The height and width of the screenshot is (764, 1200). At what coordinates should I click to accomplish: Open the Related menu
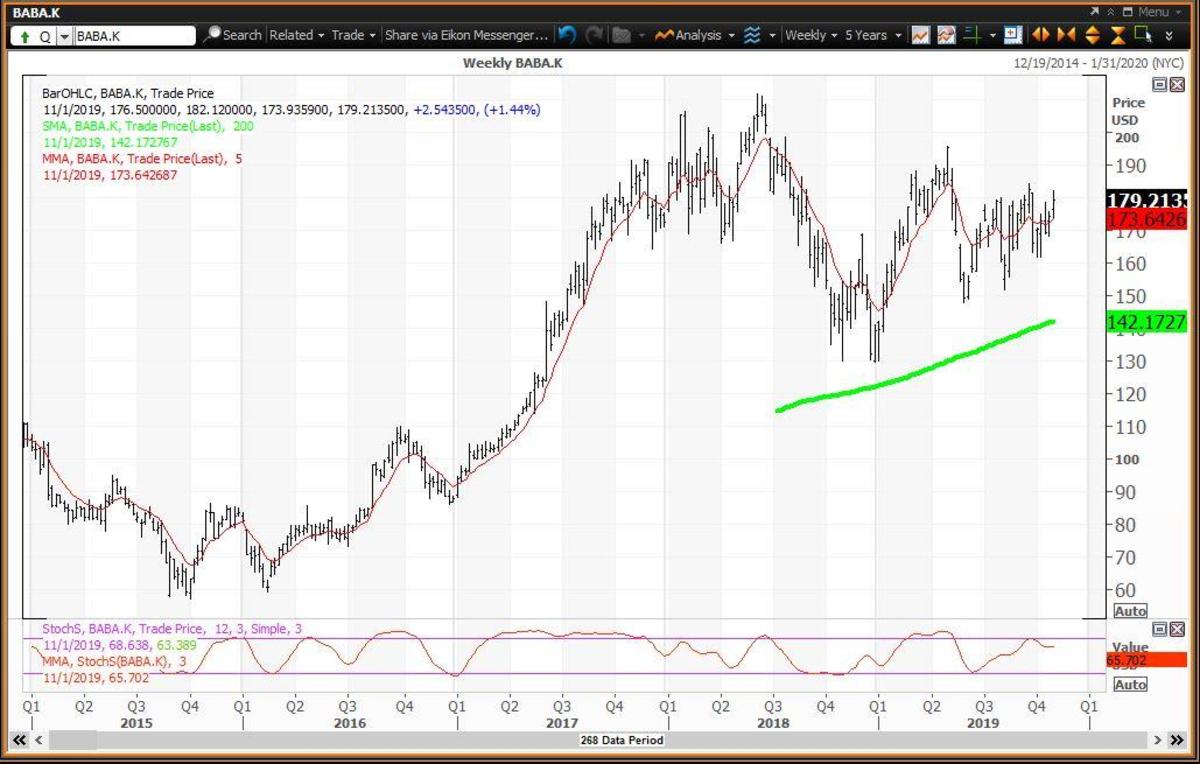click(x=296, y=35)
